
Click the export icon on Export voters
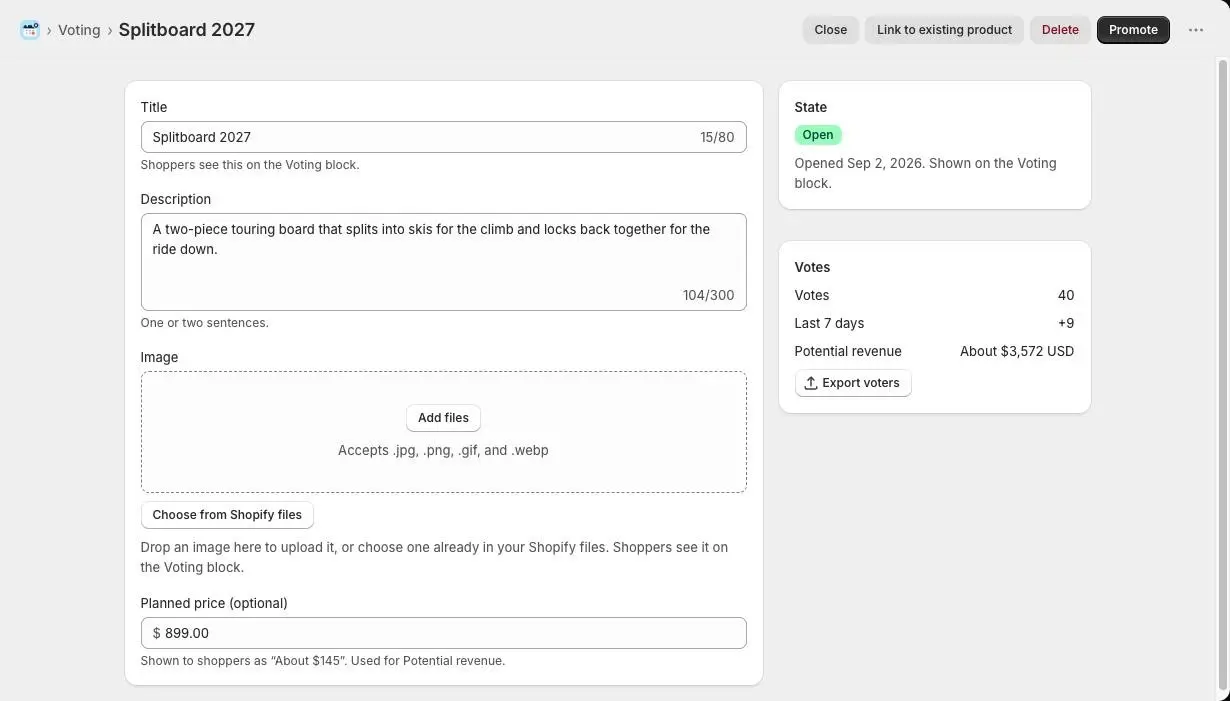(811, 383)
